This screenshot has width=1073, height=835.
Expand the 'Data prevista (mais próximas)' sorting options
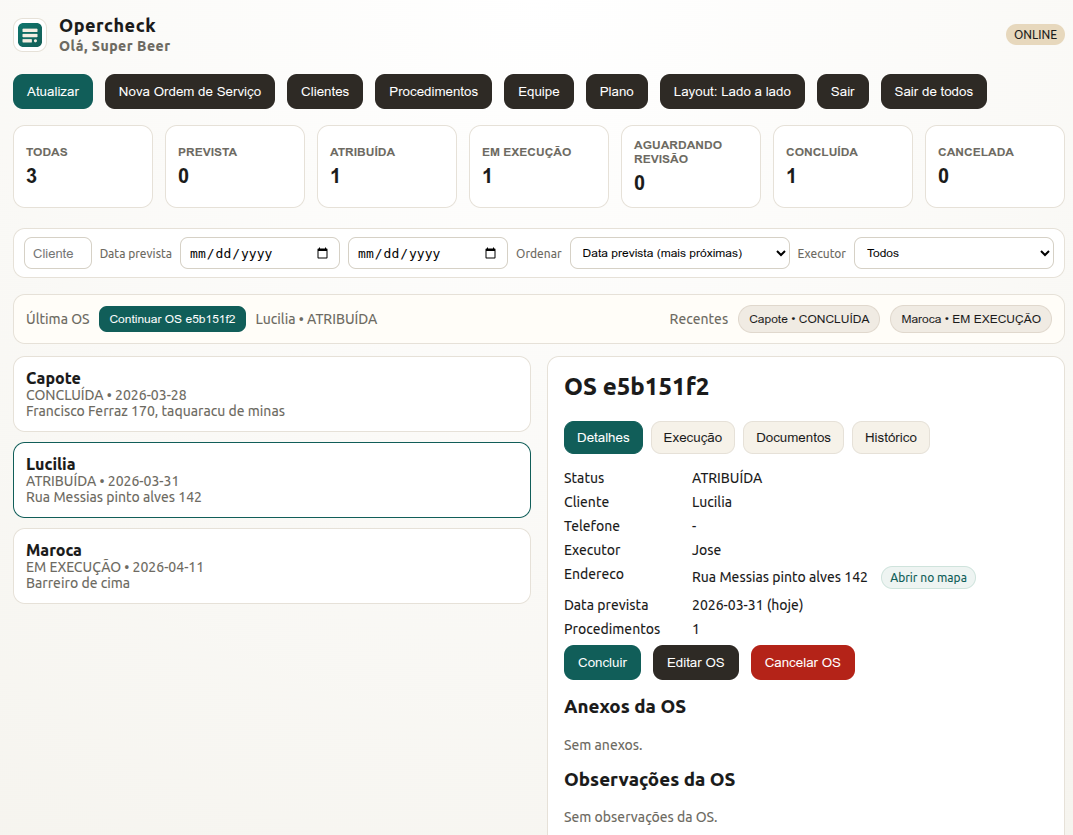pos(679,253)
